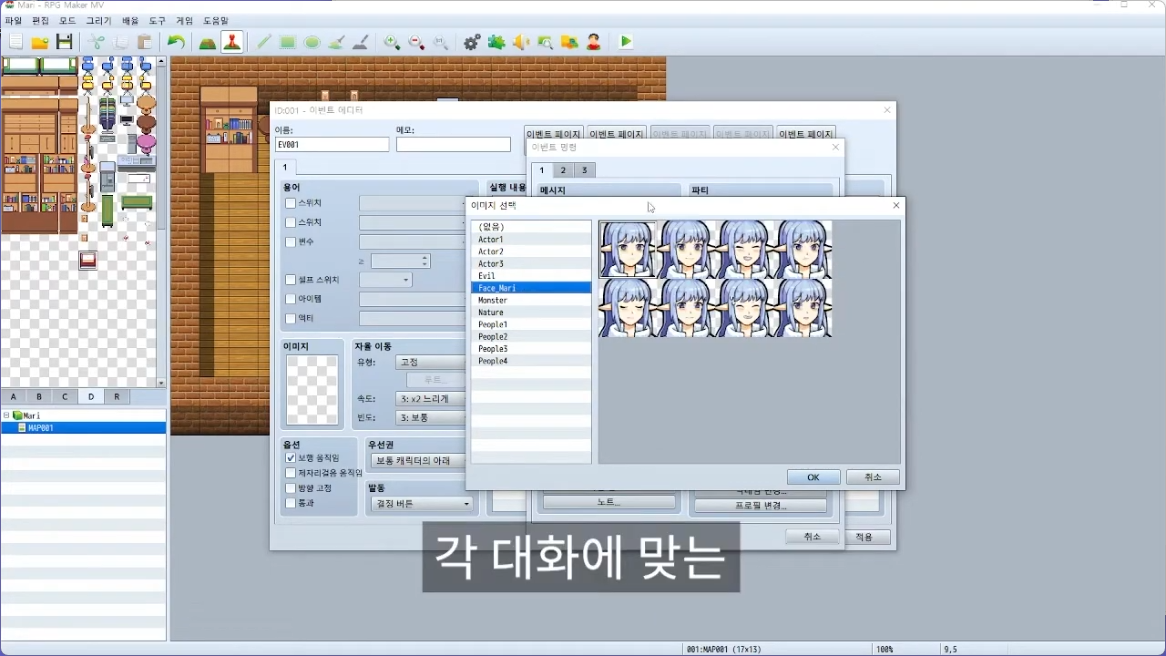Click OK in the 이미지 선택 dialog

[813, 477]
